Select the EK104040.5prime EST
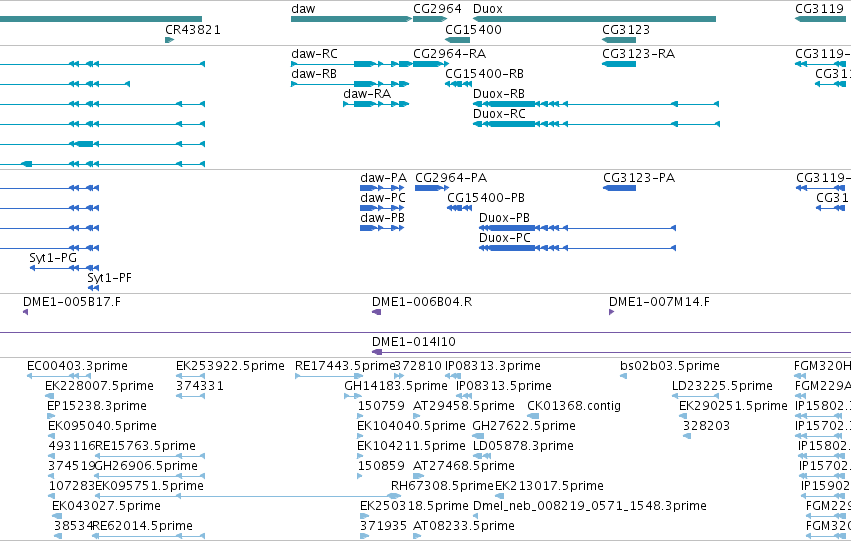The width and height of the screenshot is (851, 541). pyautogui.click(x=360, y=436)
